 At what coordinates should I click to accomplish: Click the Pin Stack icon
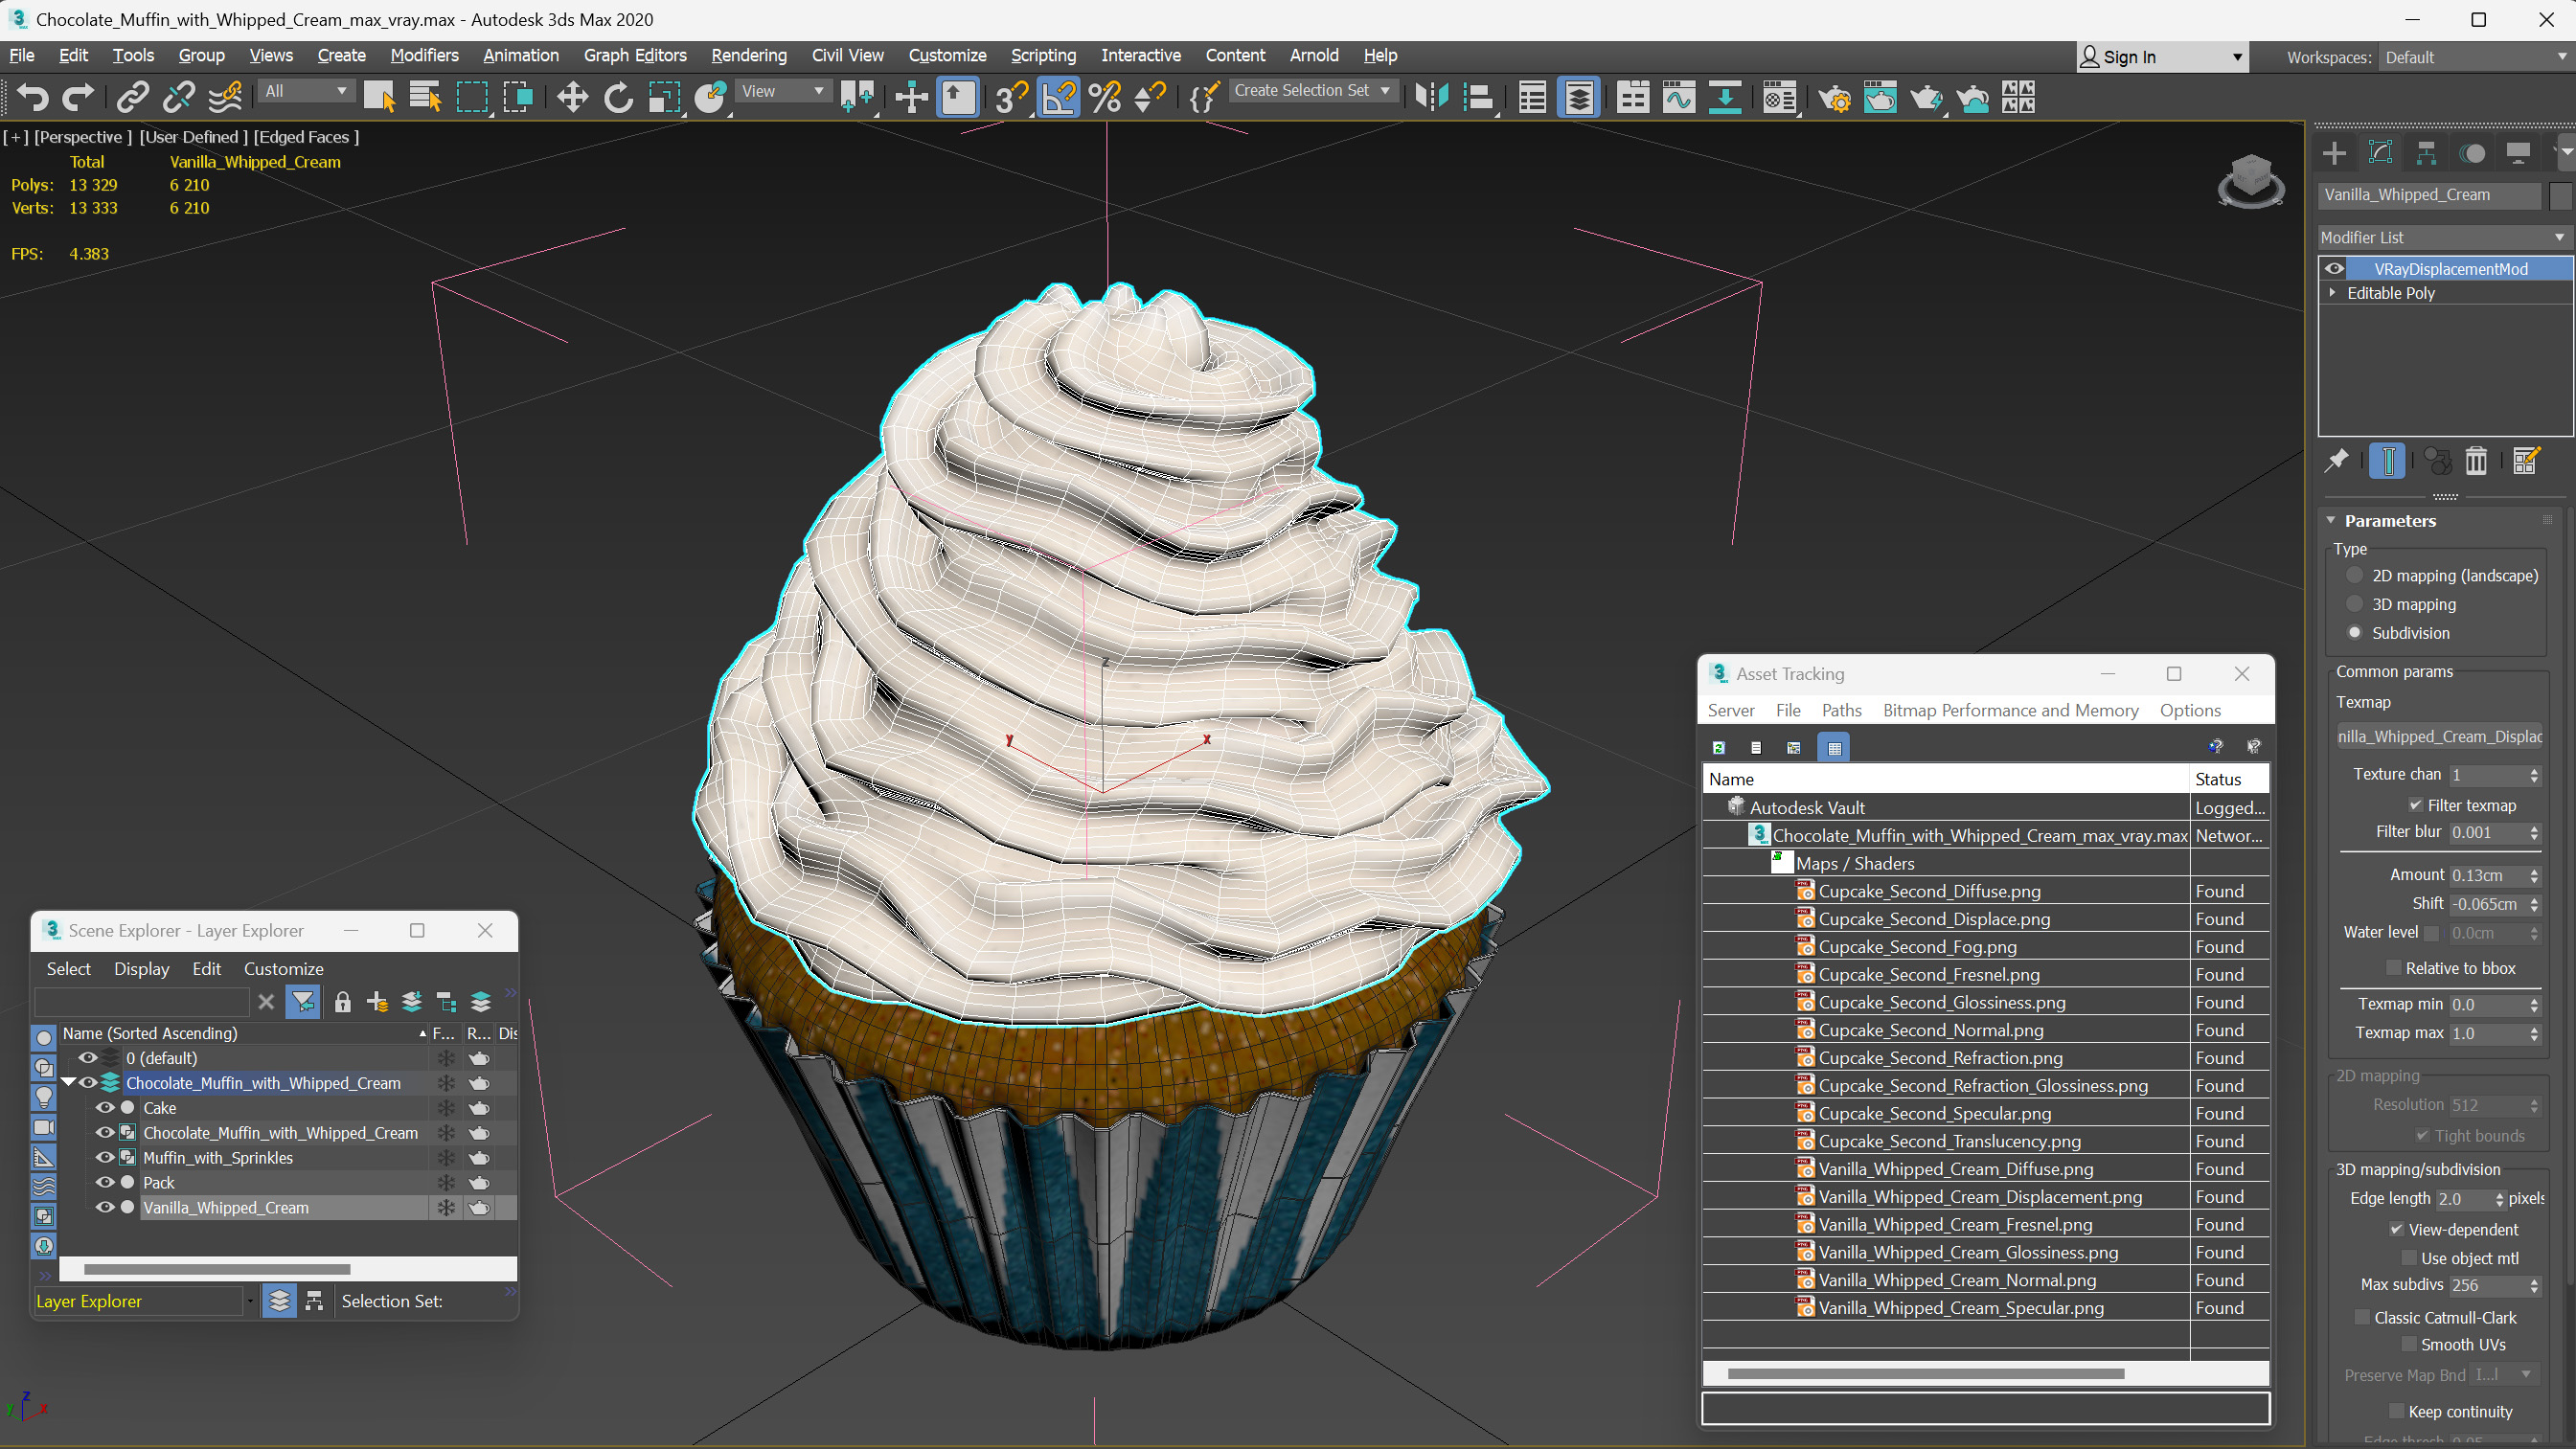coord(2336,461)
